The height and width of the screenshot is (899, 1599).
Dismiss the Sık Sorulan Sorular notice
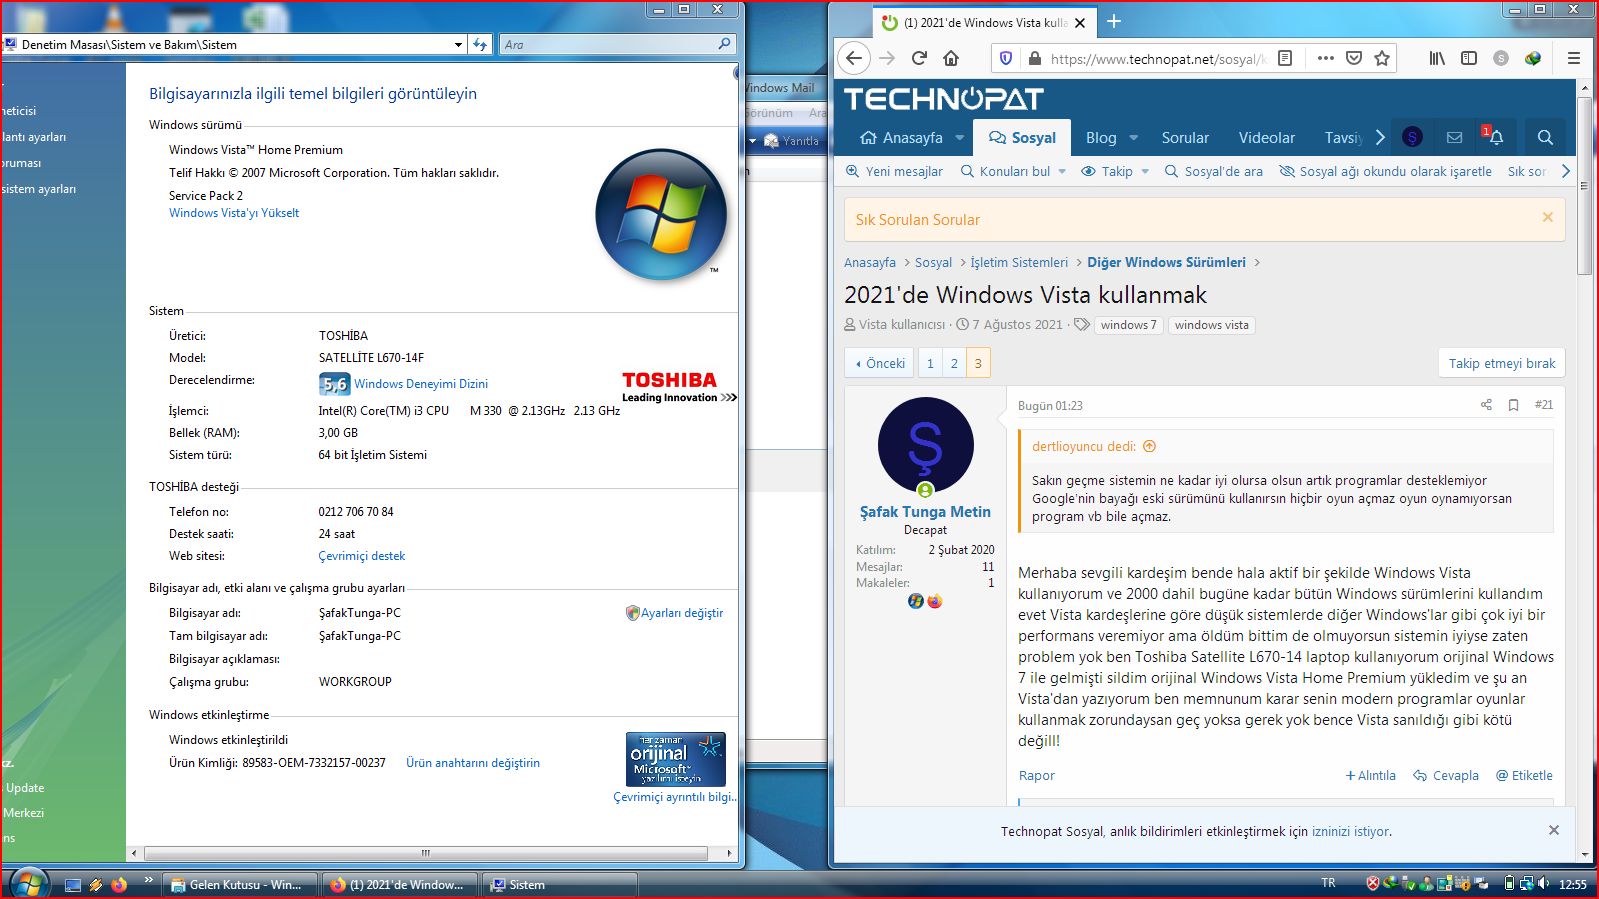point(1547,217)
